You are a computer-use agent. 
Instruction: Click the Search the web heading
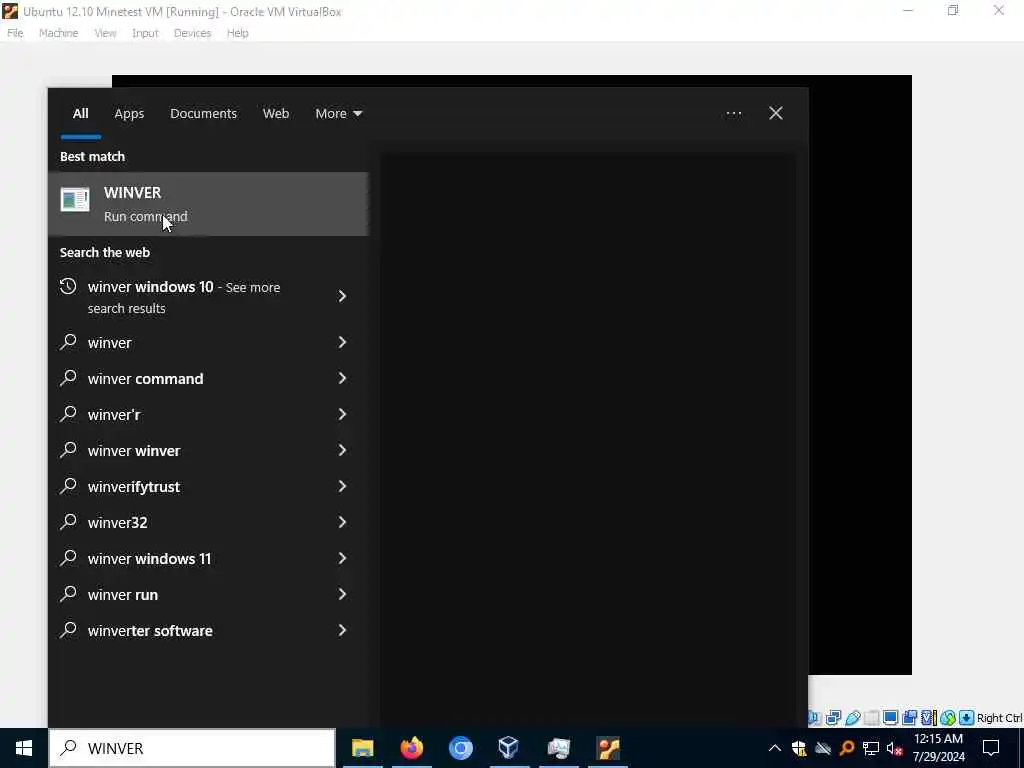[x=104, y=252]
